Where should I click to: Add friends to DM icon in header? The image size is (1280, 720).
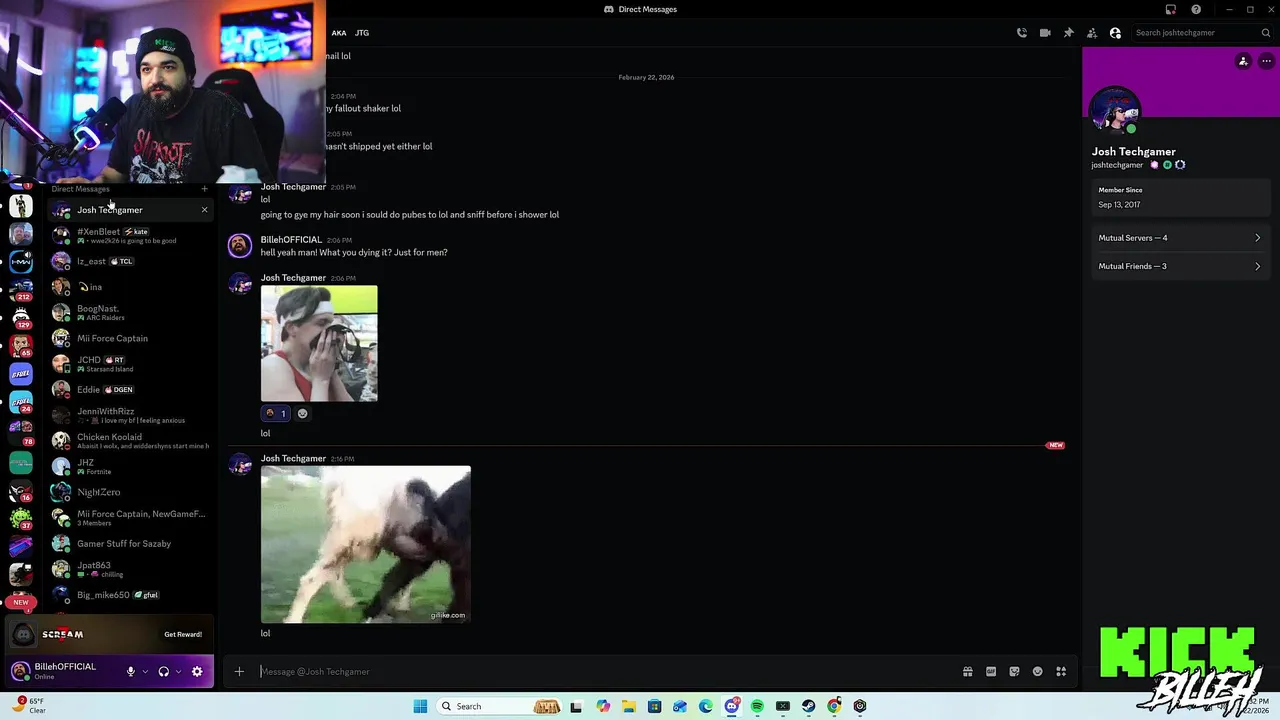point(1092,33)
